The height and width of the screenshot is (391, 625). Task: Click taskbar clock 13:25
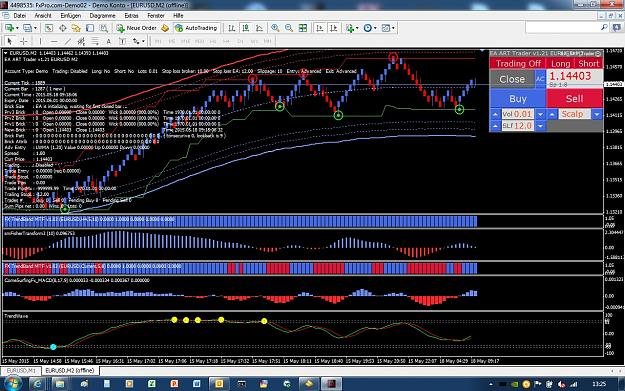tap(599, 384)
